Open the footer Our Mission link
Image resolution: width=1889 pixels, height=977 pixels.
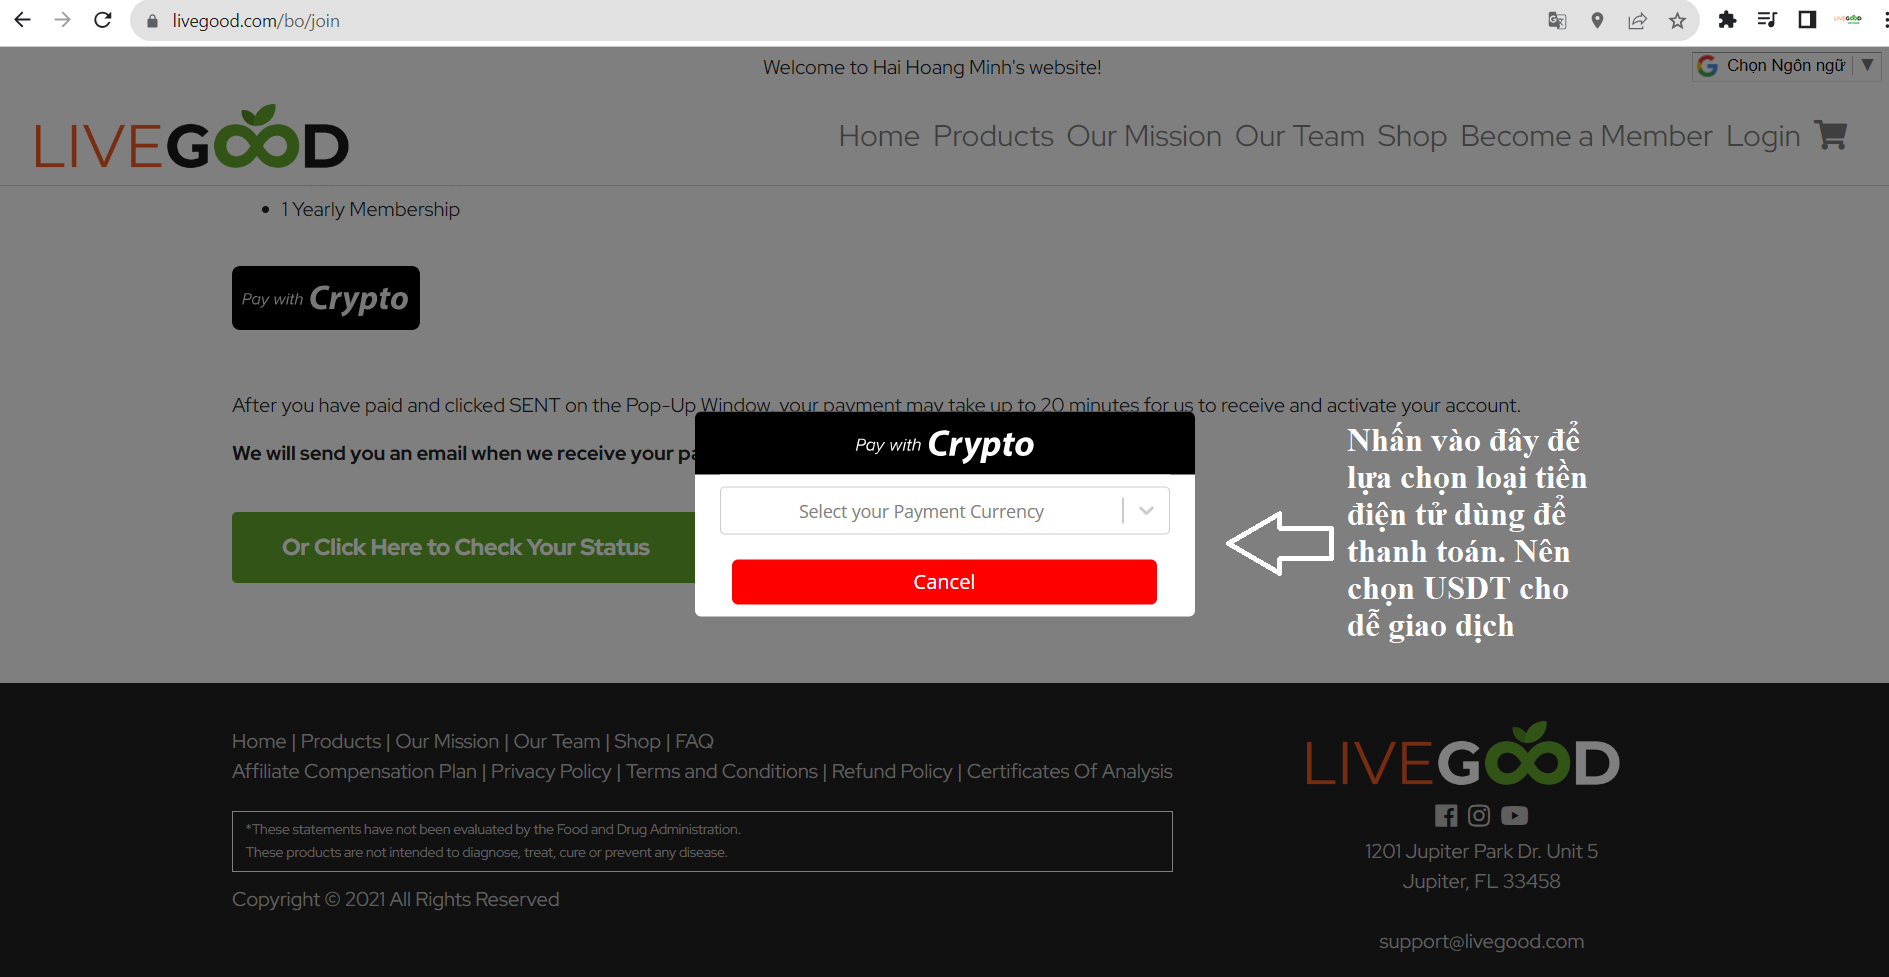447,741
